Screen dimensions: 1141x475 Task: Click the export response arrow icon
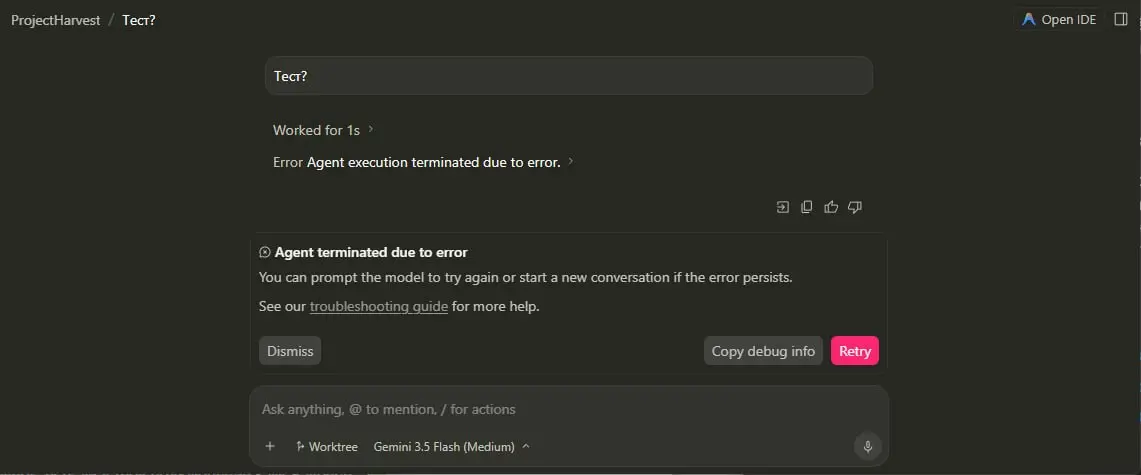coord(782,207)
